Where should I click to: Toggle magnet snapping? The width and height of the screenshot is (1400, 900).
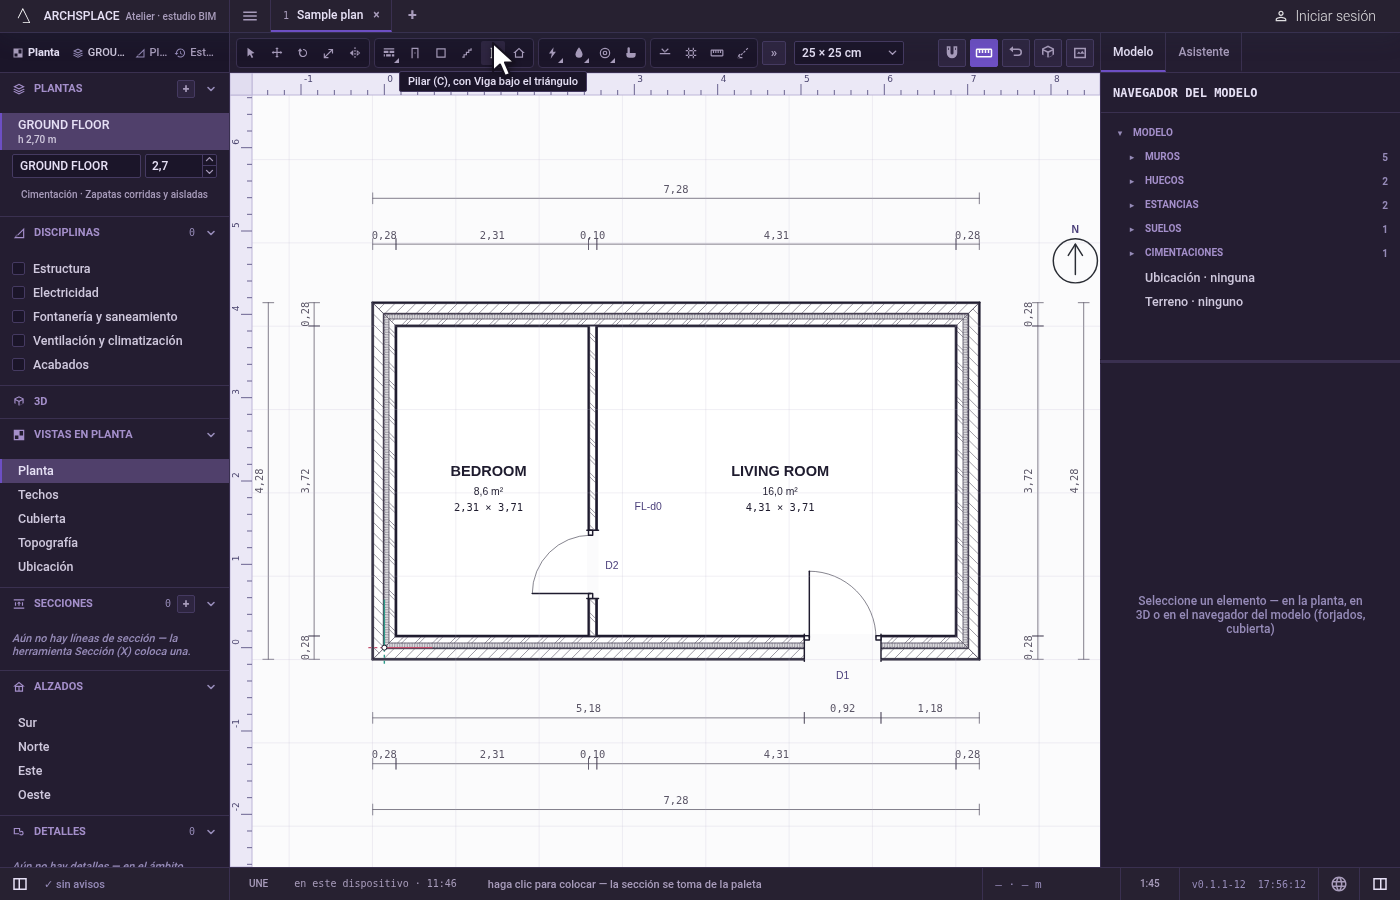952,52
